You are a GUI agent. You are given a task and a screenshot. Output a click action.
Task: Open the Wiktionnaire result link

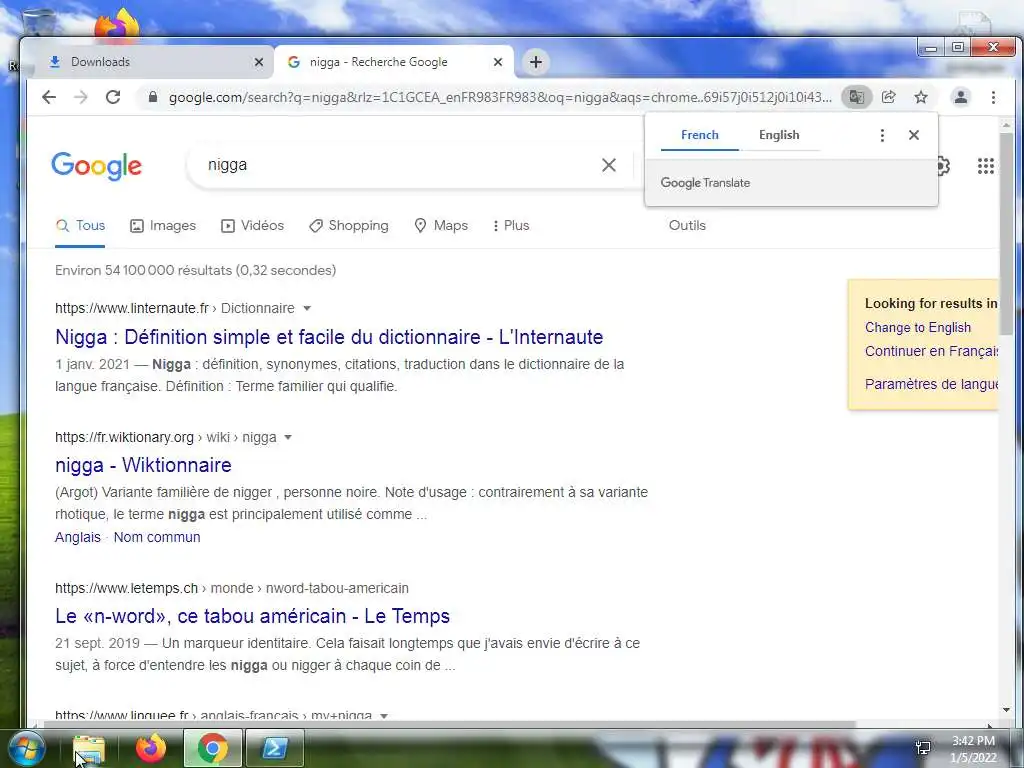click(143, 465)
